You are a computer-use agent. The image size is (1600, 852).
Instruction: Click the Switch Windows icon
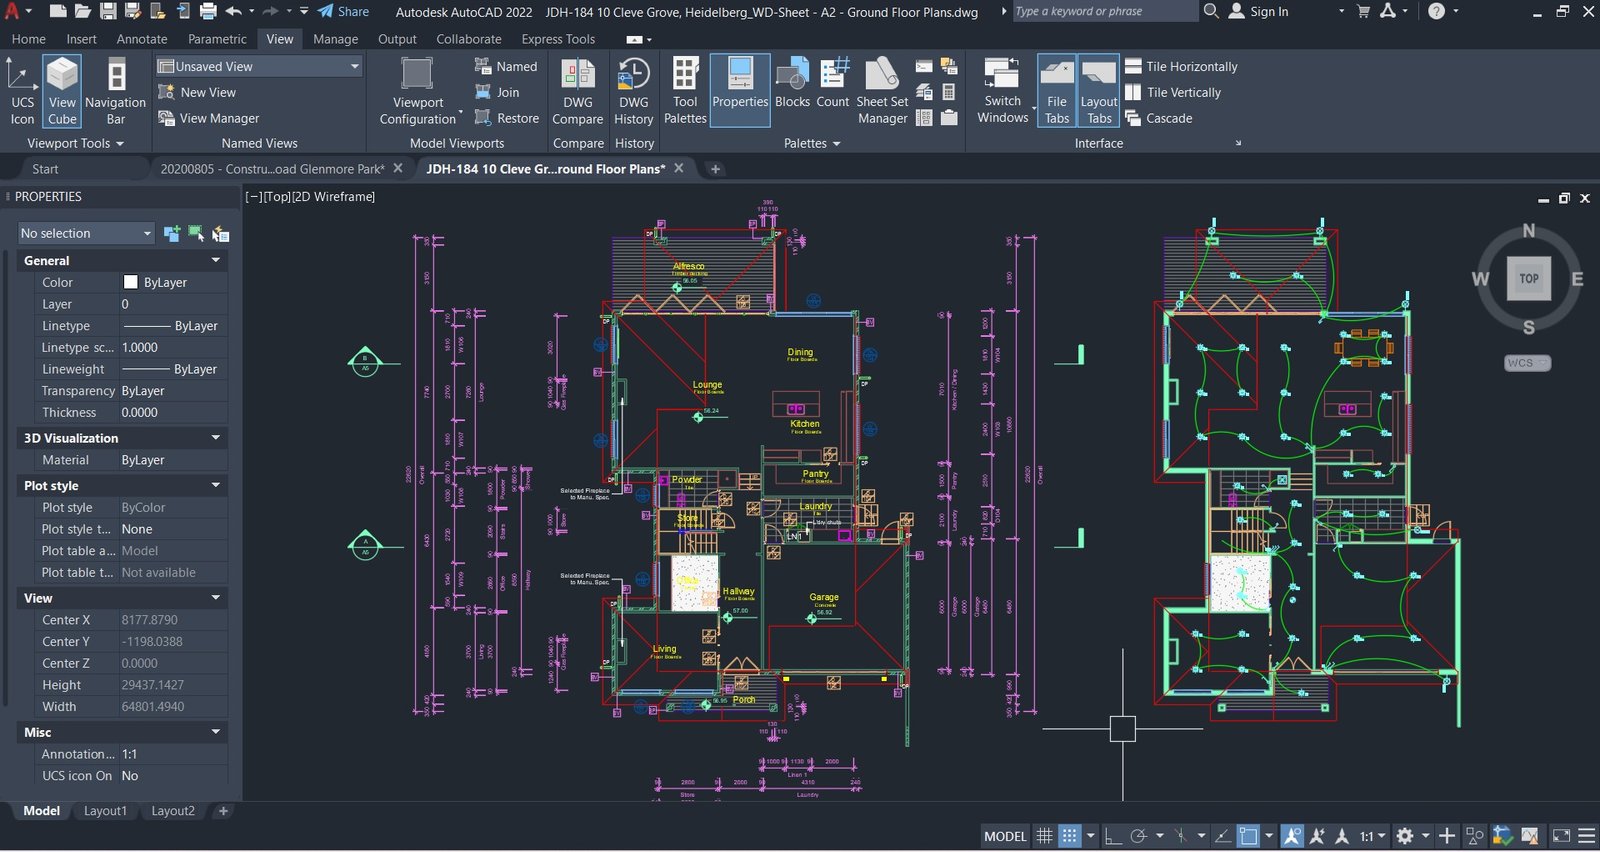tap(1003, 90)
